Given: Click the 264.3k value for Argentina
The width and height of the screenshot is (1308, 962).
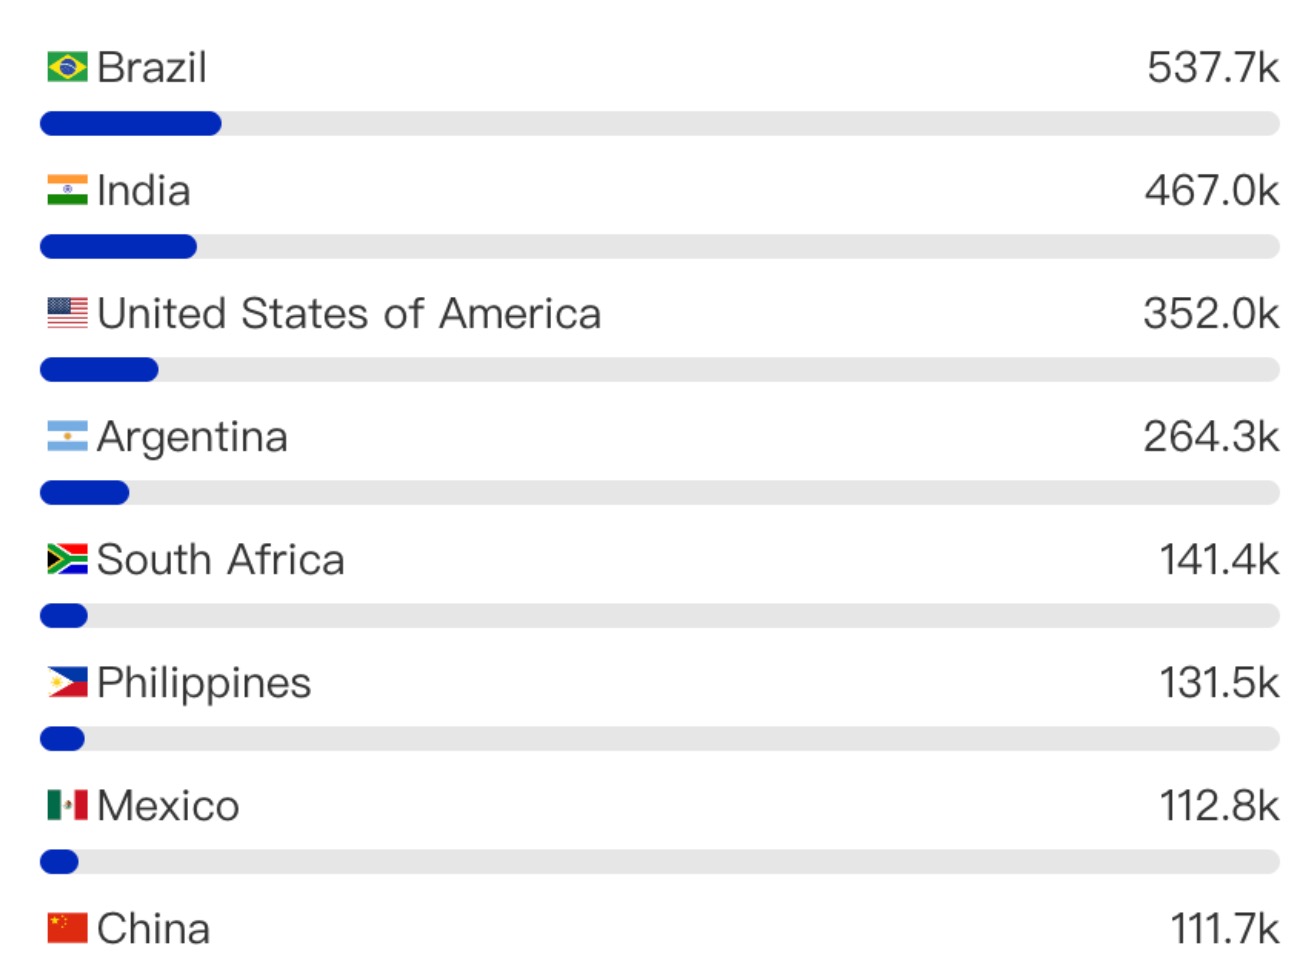Looking at the screenshot, I should click(x=1210, y=436).
